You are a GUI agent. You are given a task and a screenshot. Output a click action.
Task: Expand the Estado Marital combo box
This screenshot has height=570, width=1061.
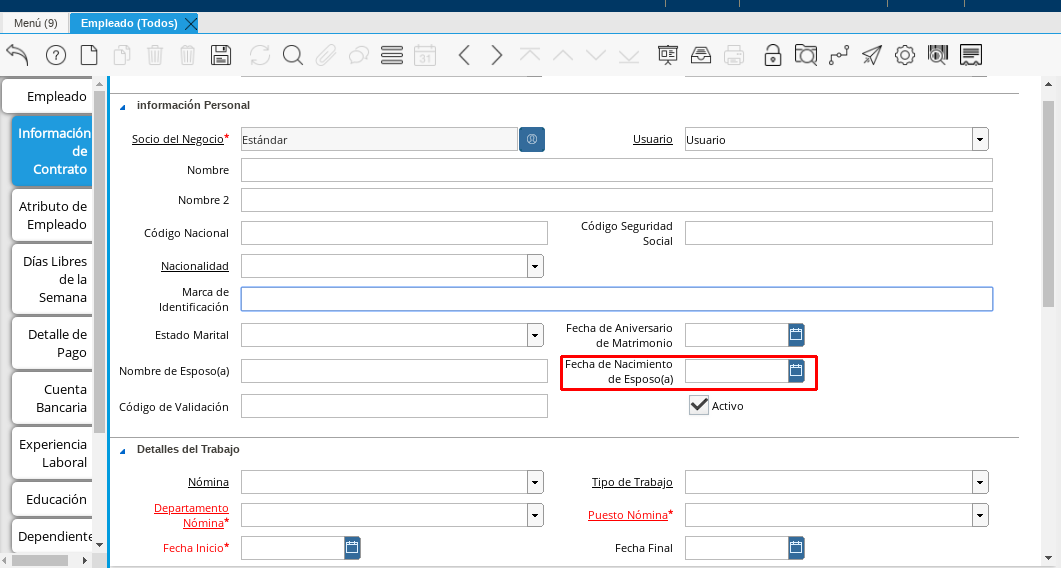pyautogui.click(x=535, y=335)
